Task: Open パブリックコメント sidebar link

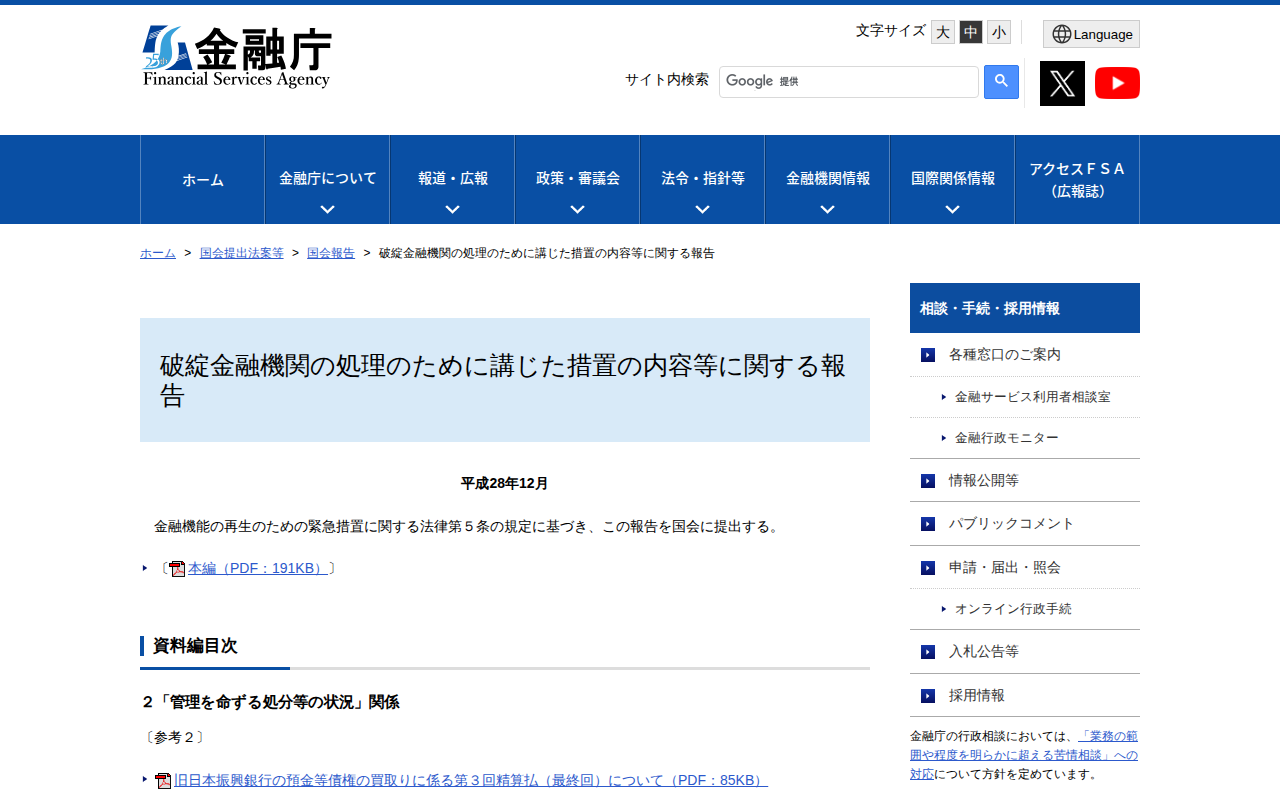Action: pos(1011,524)
